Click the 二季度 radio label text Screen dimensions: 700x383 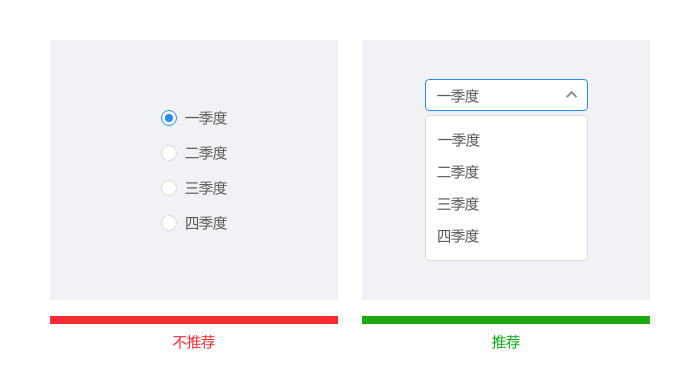click(206, 154)
